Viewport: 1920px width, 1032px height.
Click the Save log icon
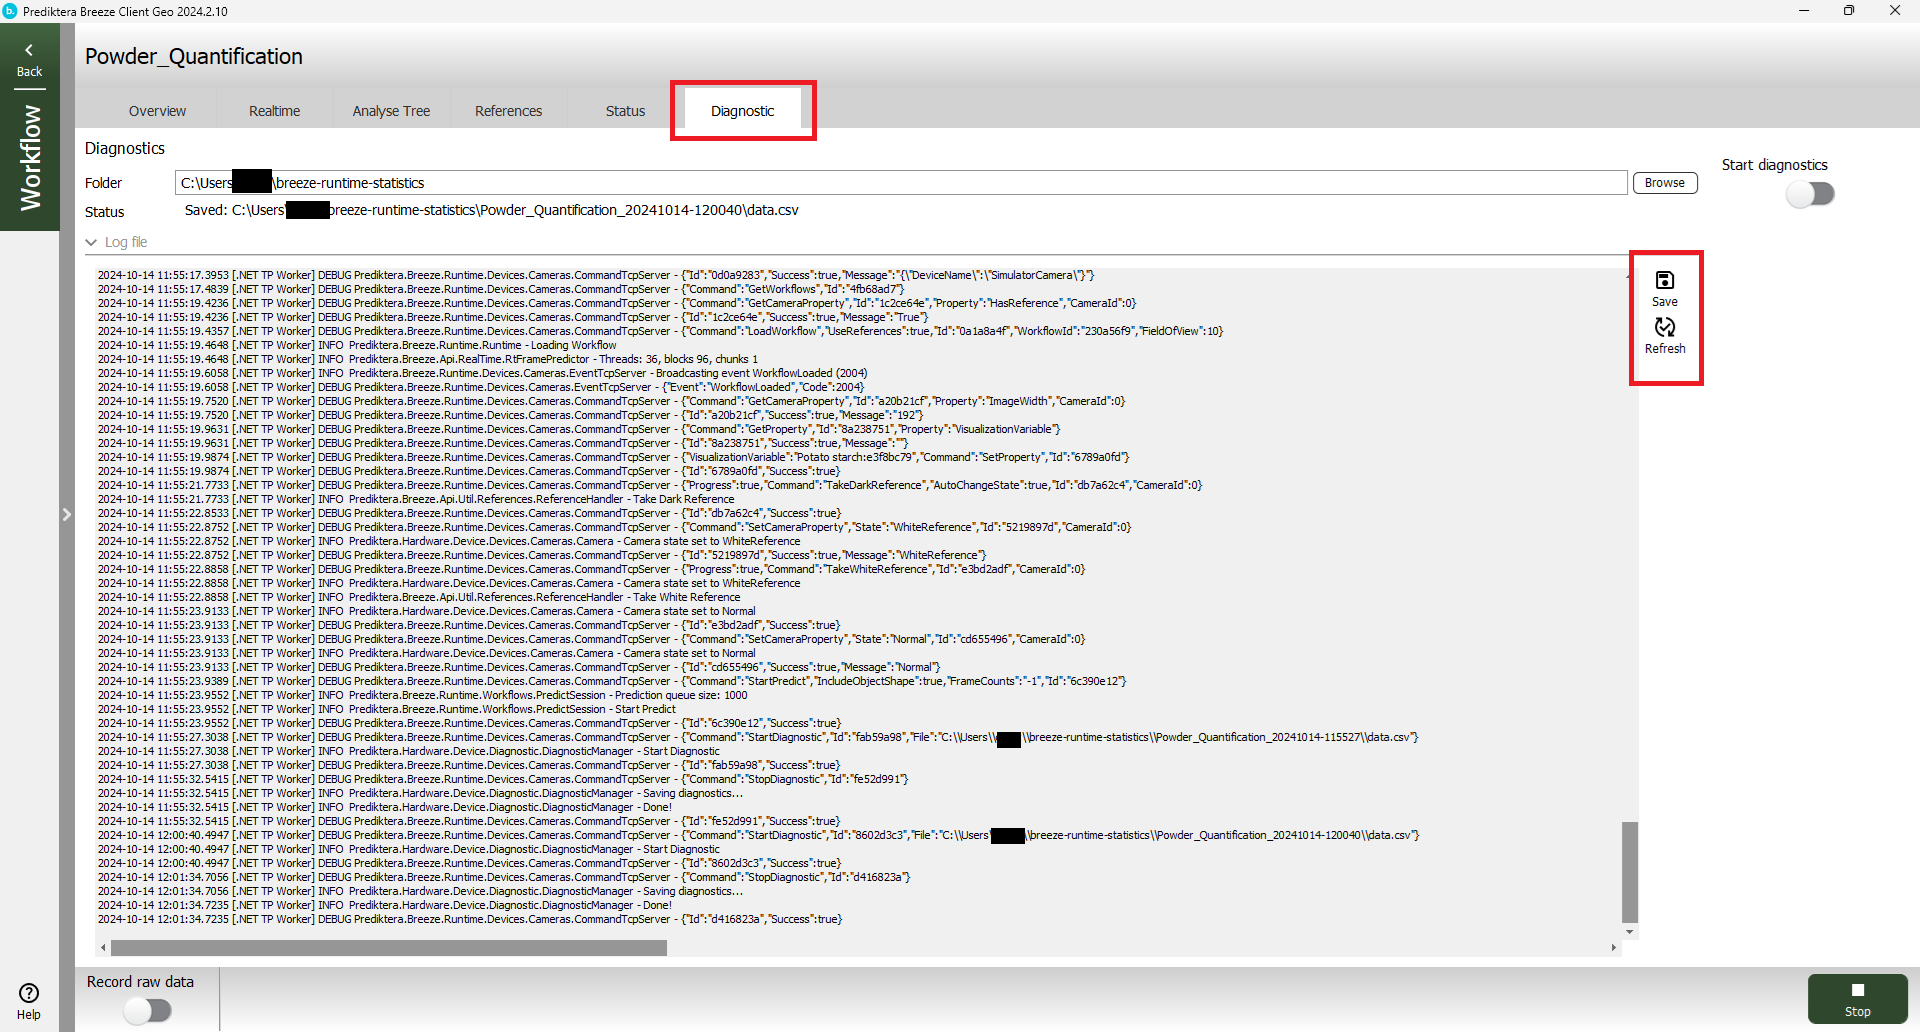click(1664, 281)
